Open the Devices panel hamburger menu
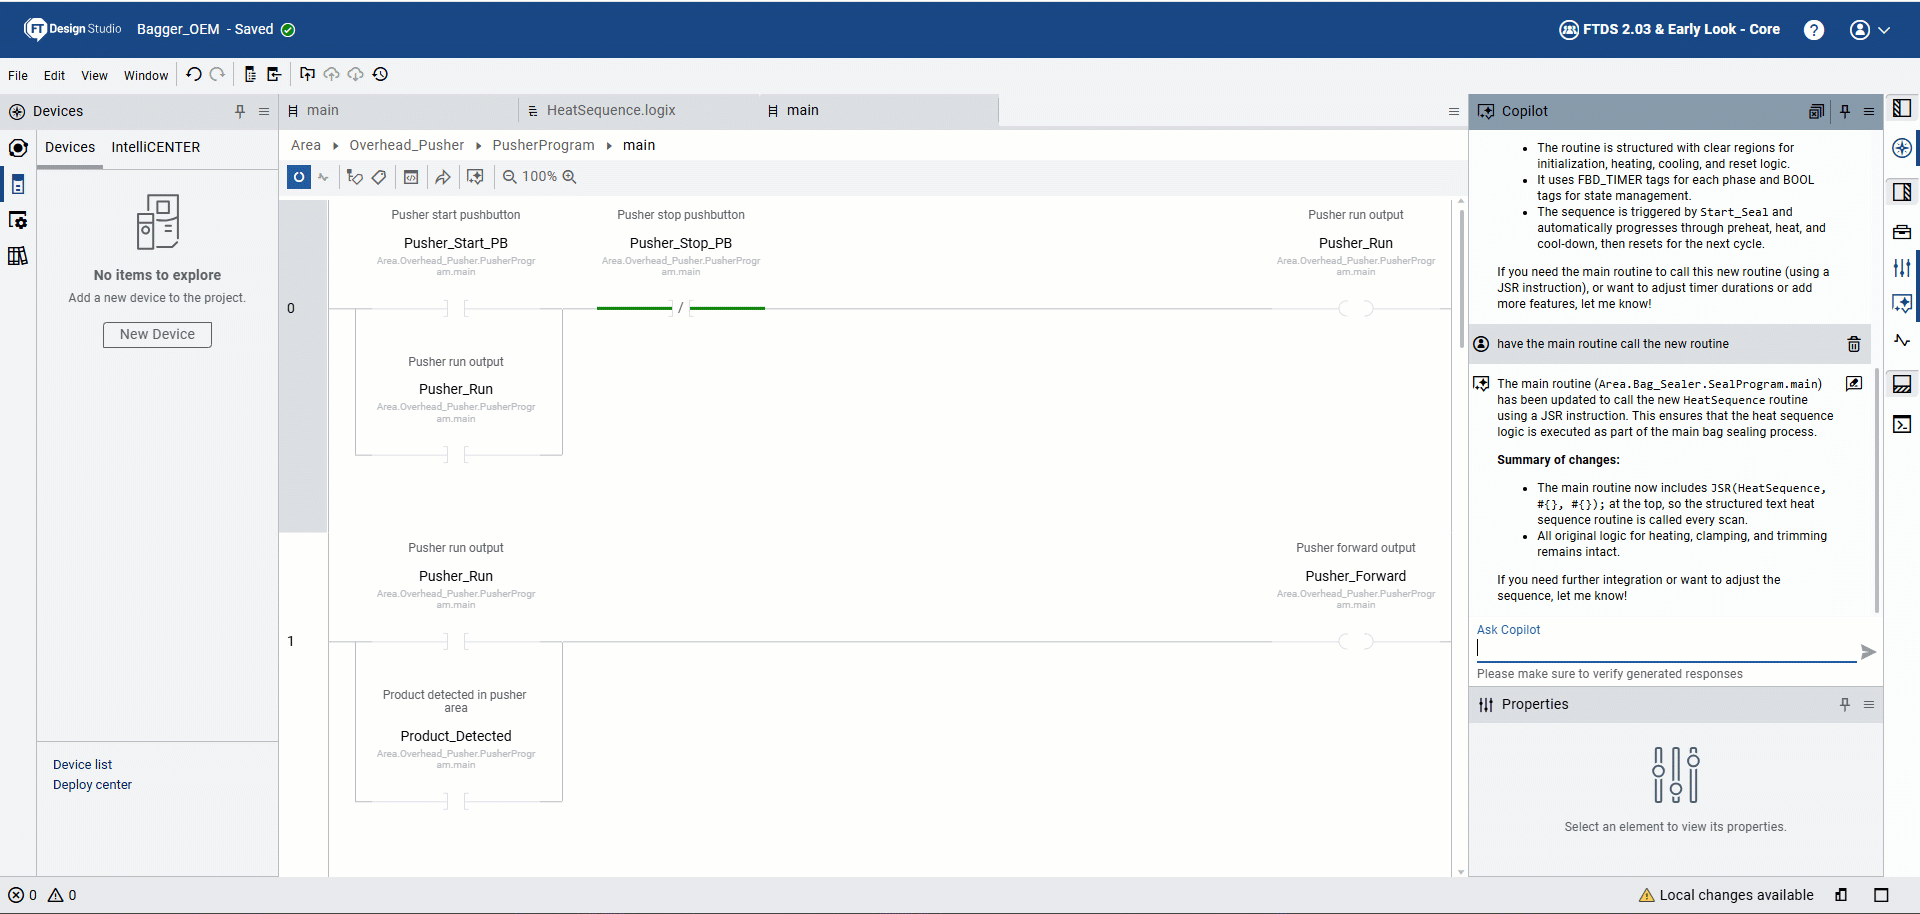 pos(263,111)
